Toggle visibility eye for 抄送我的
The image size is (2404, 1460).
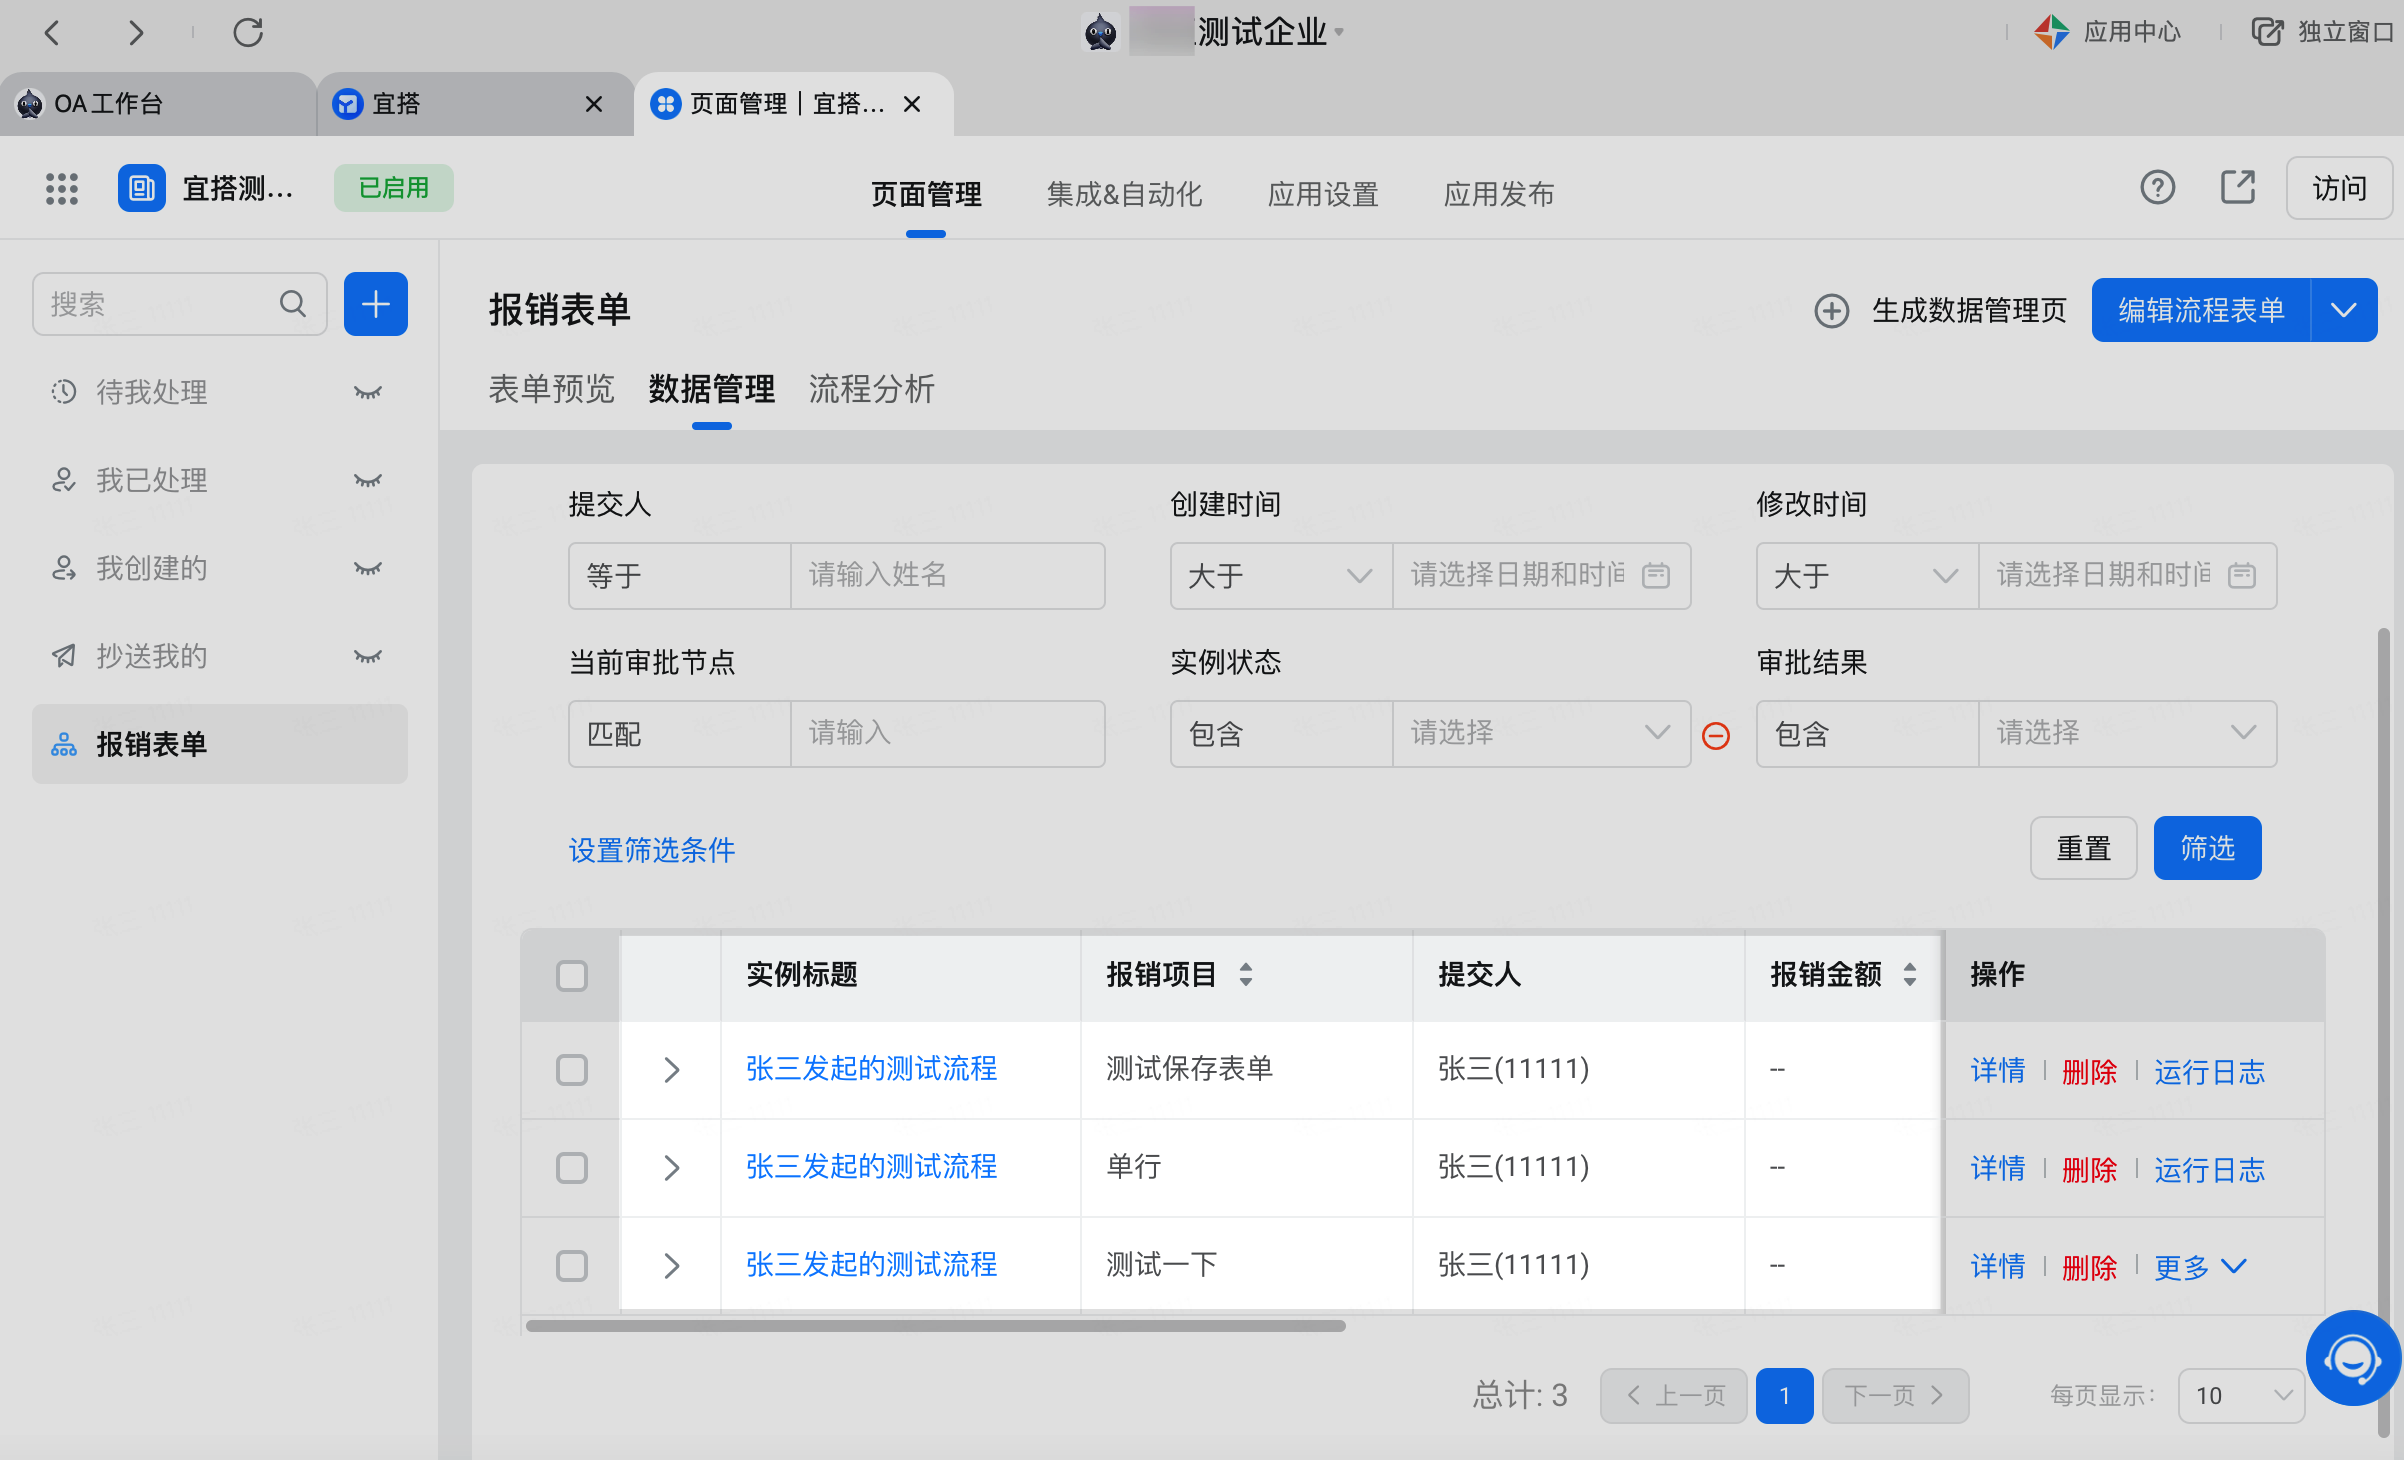(368, 656)
